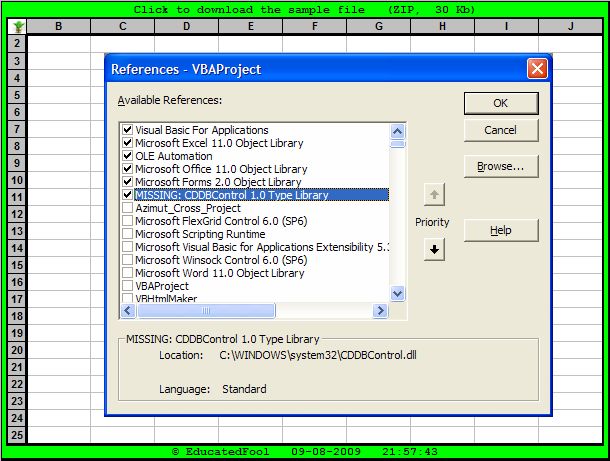The width and height of the screenshot is (610, 461).
Task: Select column I header in the spreadsheet
Action: tap(506, 26)
